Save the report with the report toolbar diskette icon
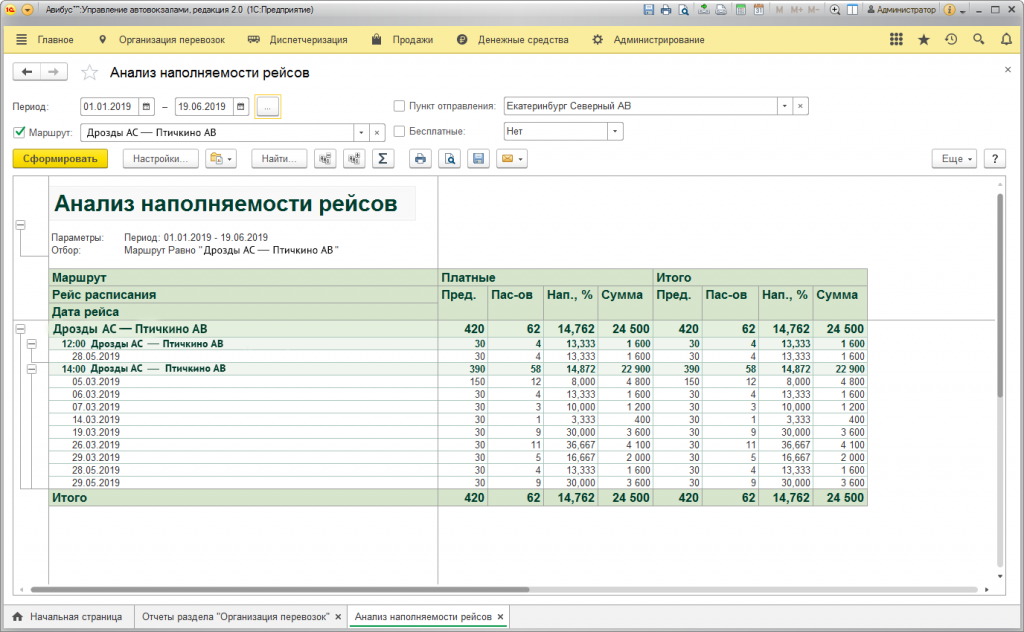This screenshot has height=632, width=1024. pyautogui.click(x=479, y=159)
